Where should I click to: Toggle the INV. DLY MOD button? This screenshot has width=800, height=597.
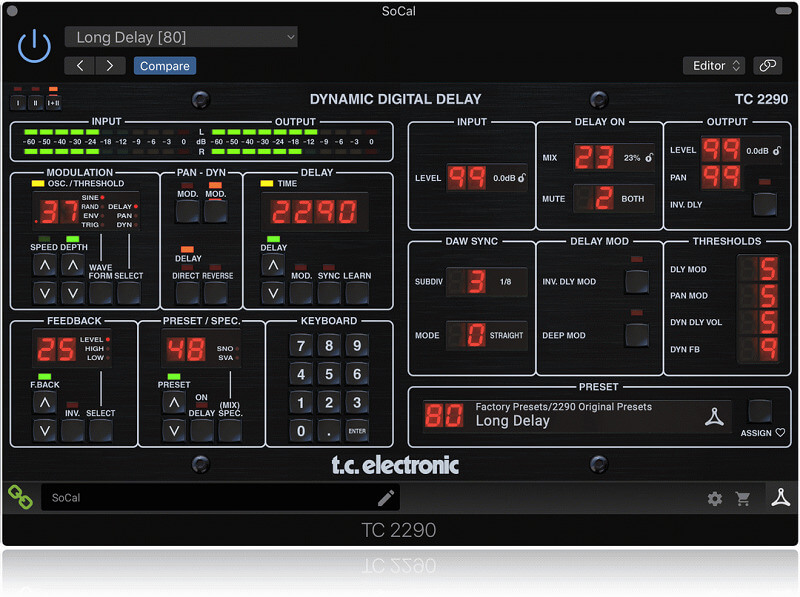pos(637,281)
